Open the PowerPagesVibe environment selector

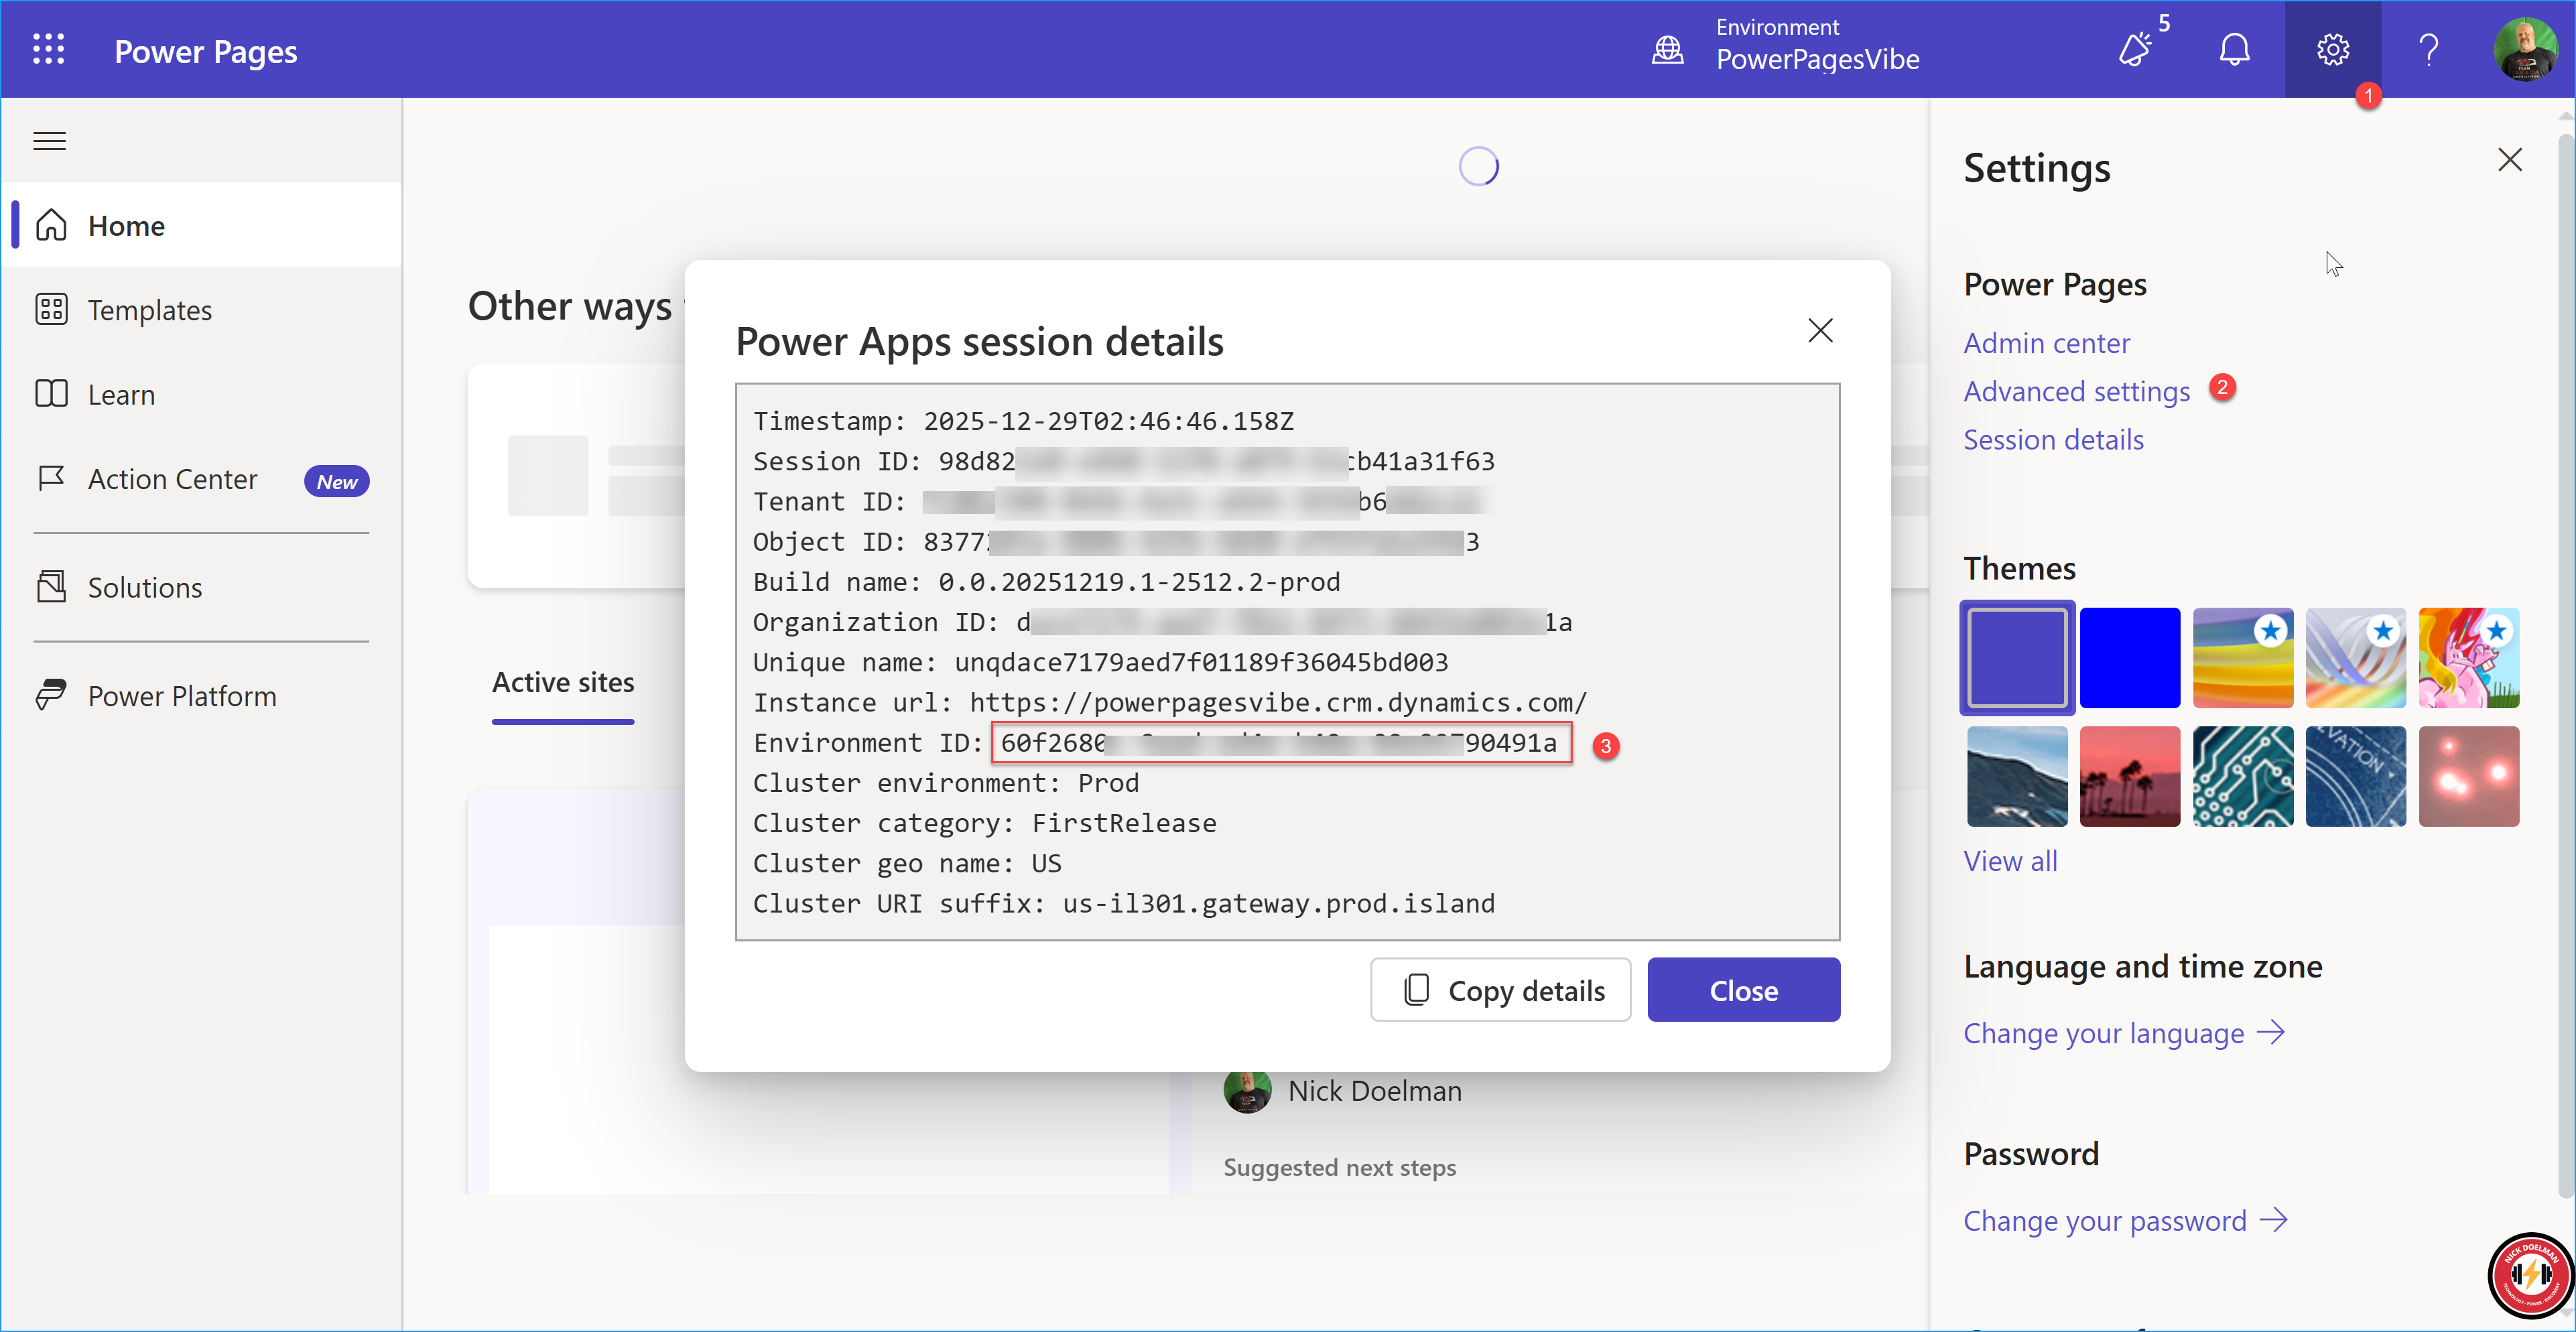click(x=1817, y=59)
